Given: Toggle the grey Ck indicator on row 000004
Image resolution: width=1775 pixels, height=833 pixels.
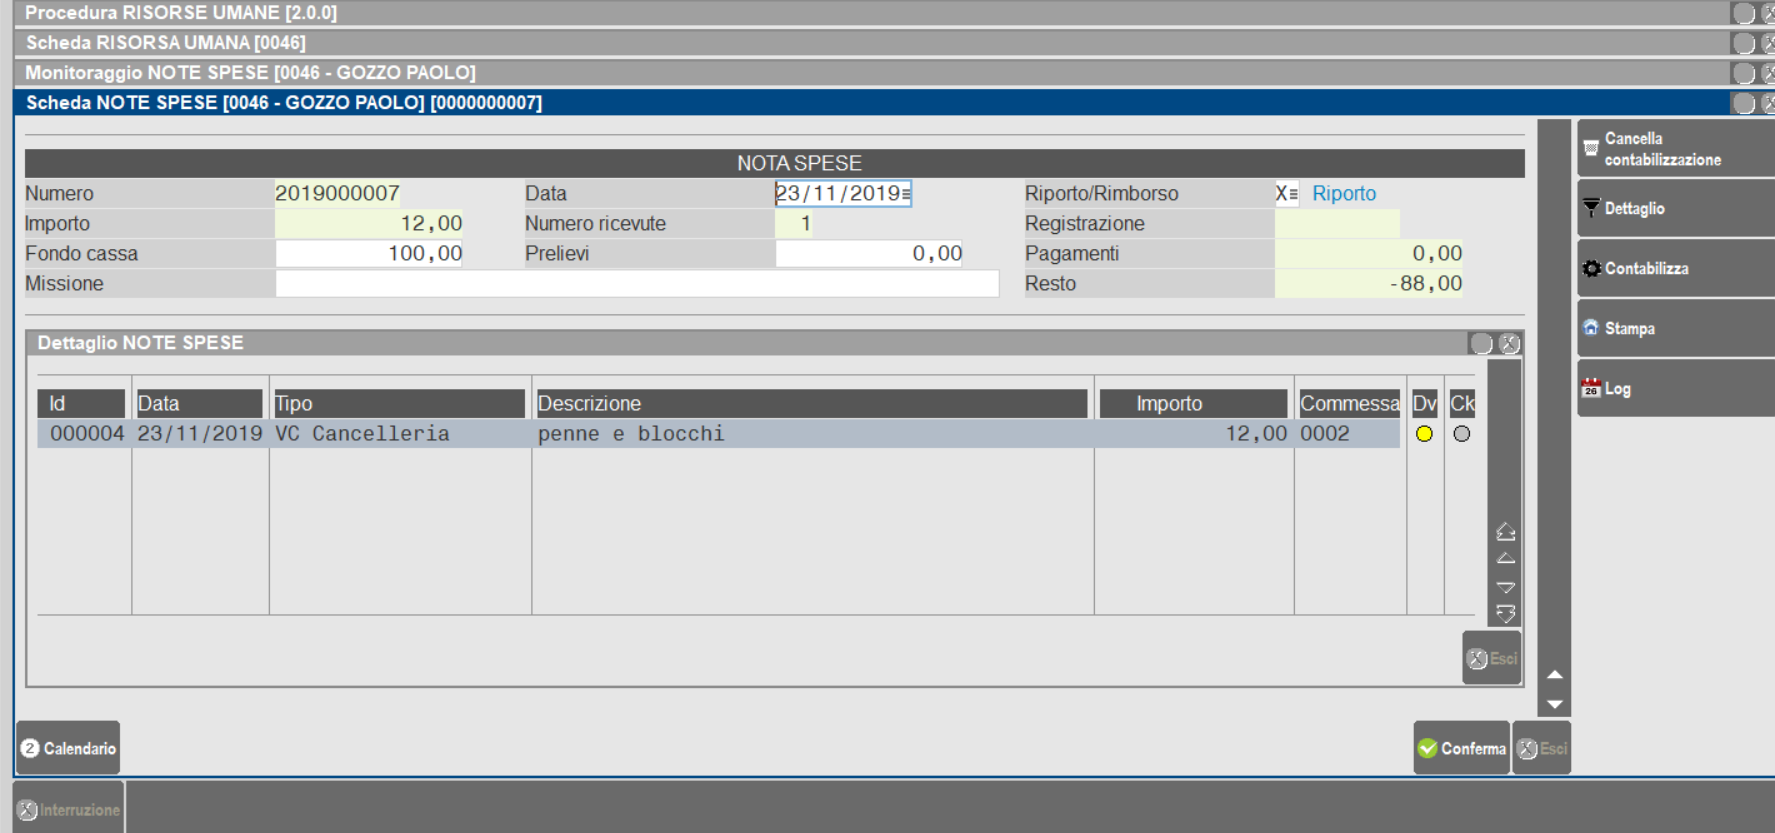Looking at the screenshot, I should coord(1461,434).
